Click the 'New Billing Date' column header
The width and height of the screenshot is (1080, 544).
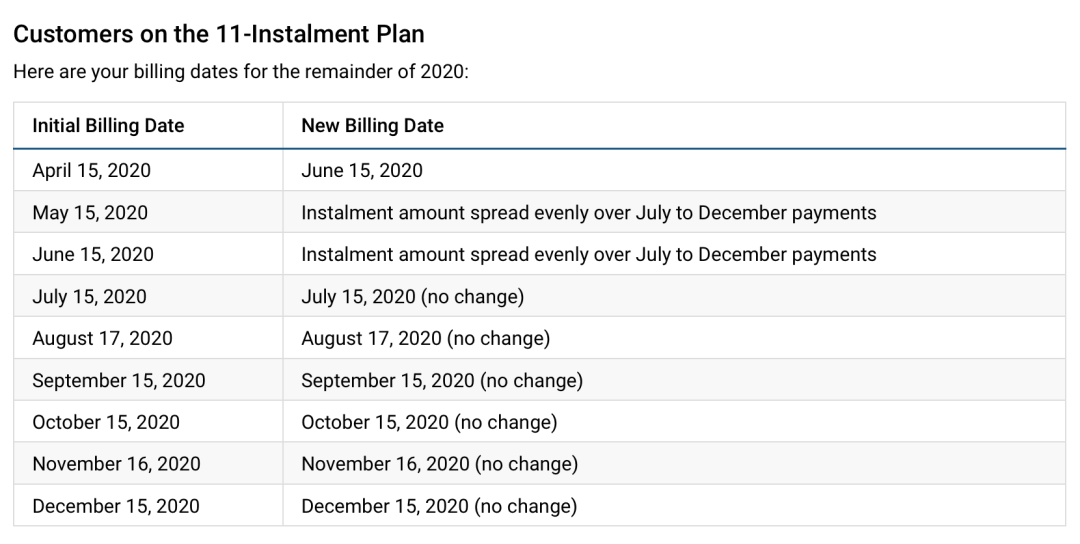point(372,125)
